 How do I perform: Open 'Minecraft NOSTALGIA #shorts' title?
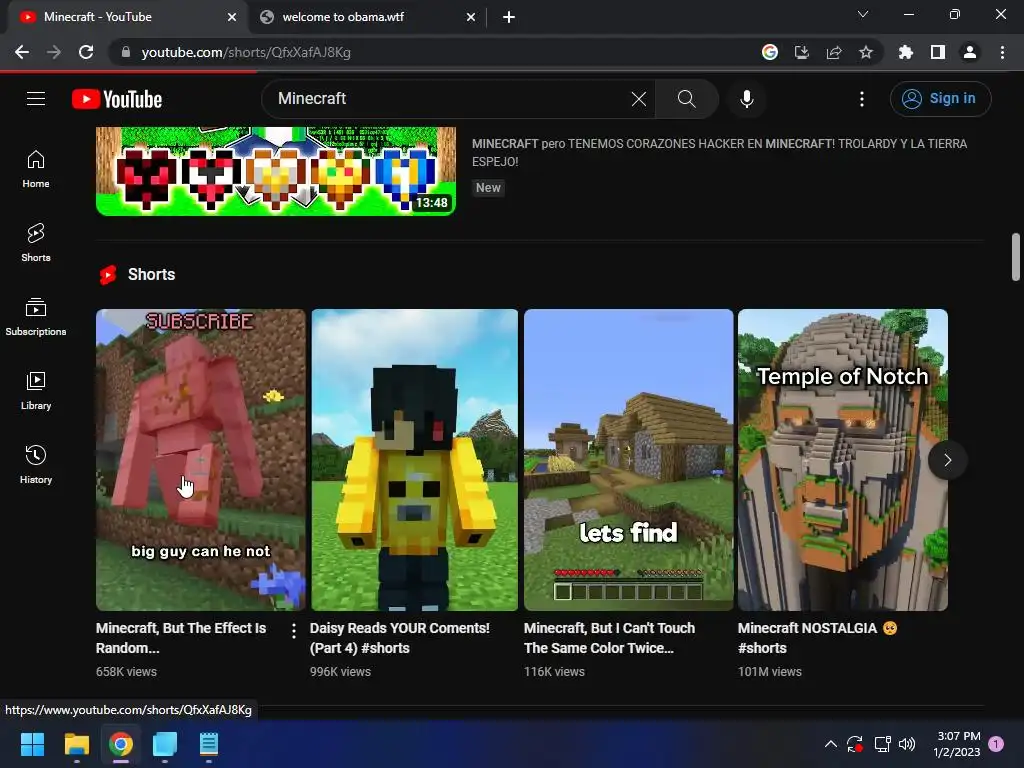[818, 638]
